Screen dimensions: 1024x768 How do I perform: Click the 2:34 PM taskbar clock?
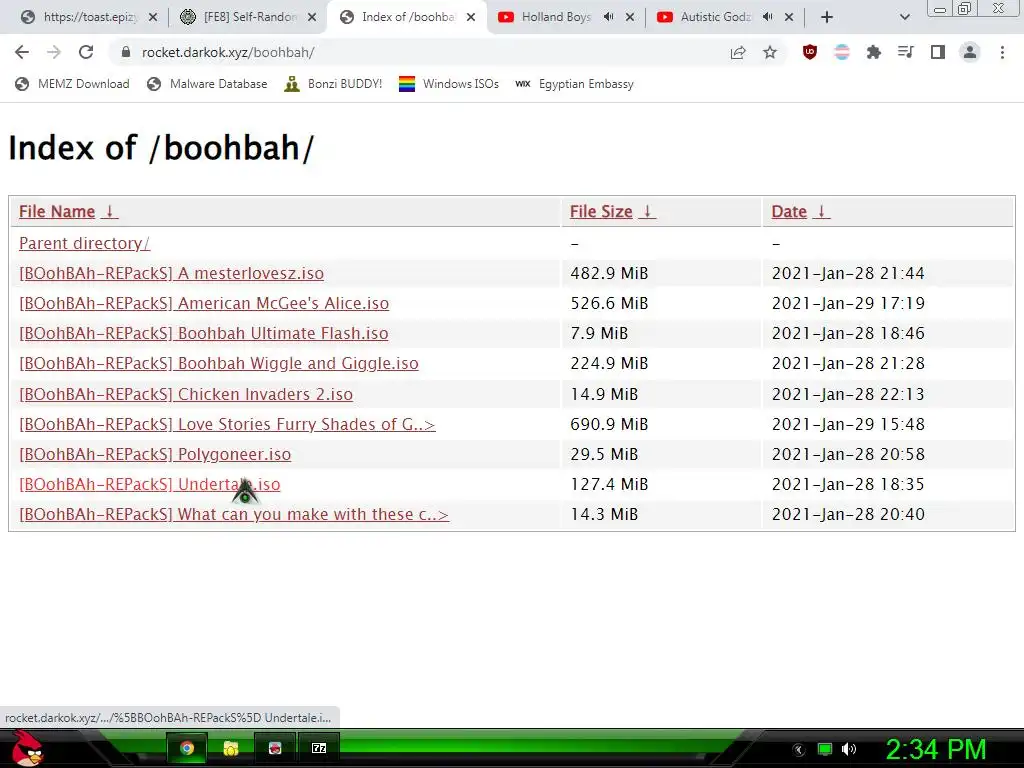coord(935,748)
